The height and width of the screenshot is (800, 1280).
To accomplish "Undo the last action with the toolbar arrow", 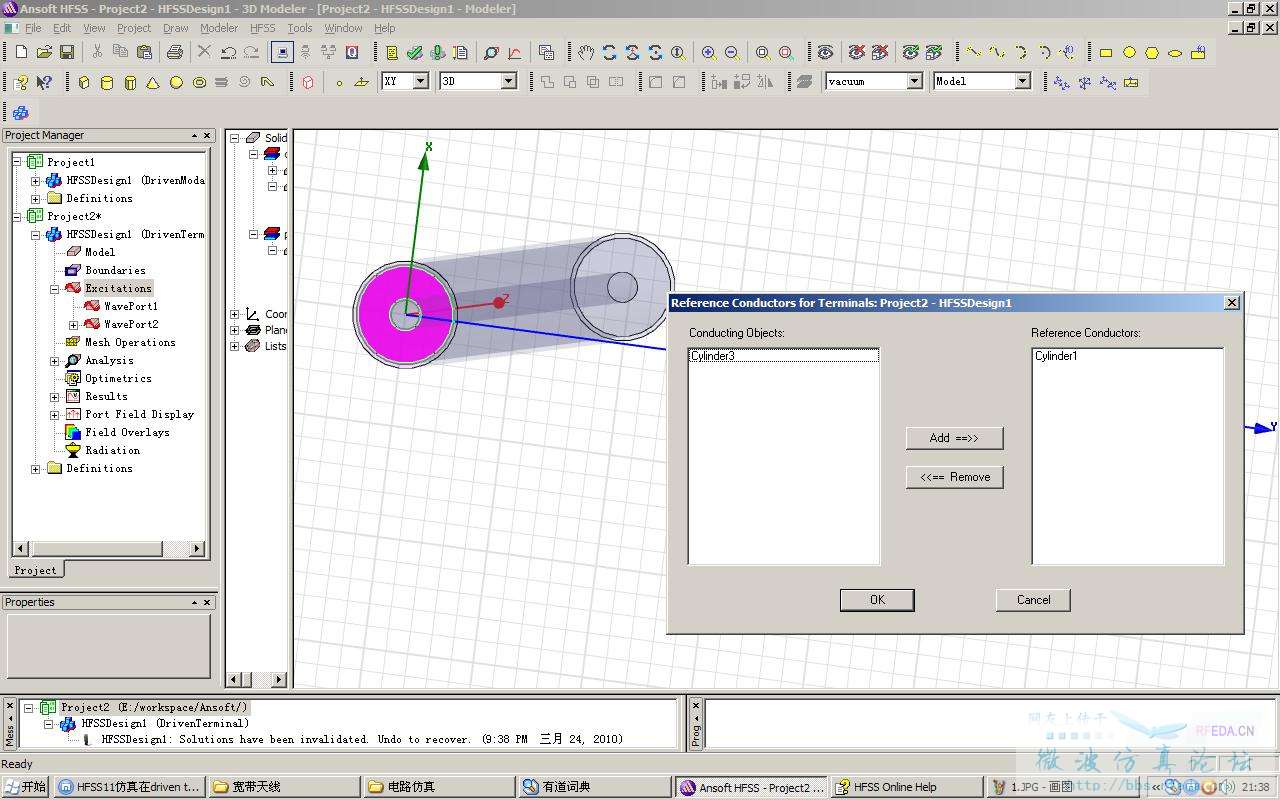I will [x=228, y=52].
